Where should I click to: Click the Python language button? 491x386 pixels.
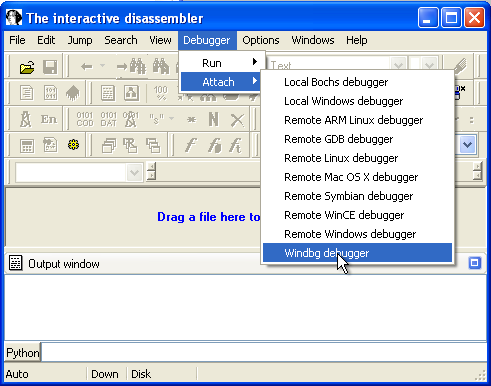click(23, 352)
